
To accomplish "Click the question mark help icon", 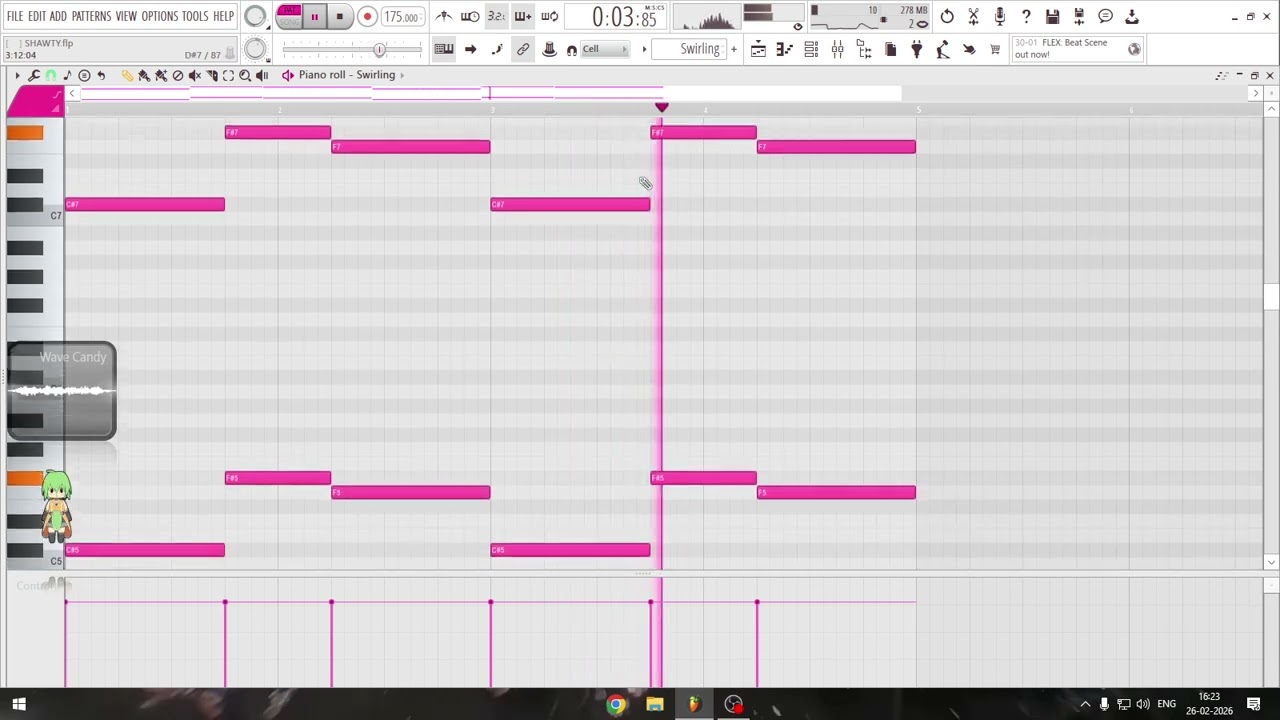I will [x=1026, y=16].
